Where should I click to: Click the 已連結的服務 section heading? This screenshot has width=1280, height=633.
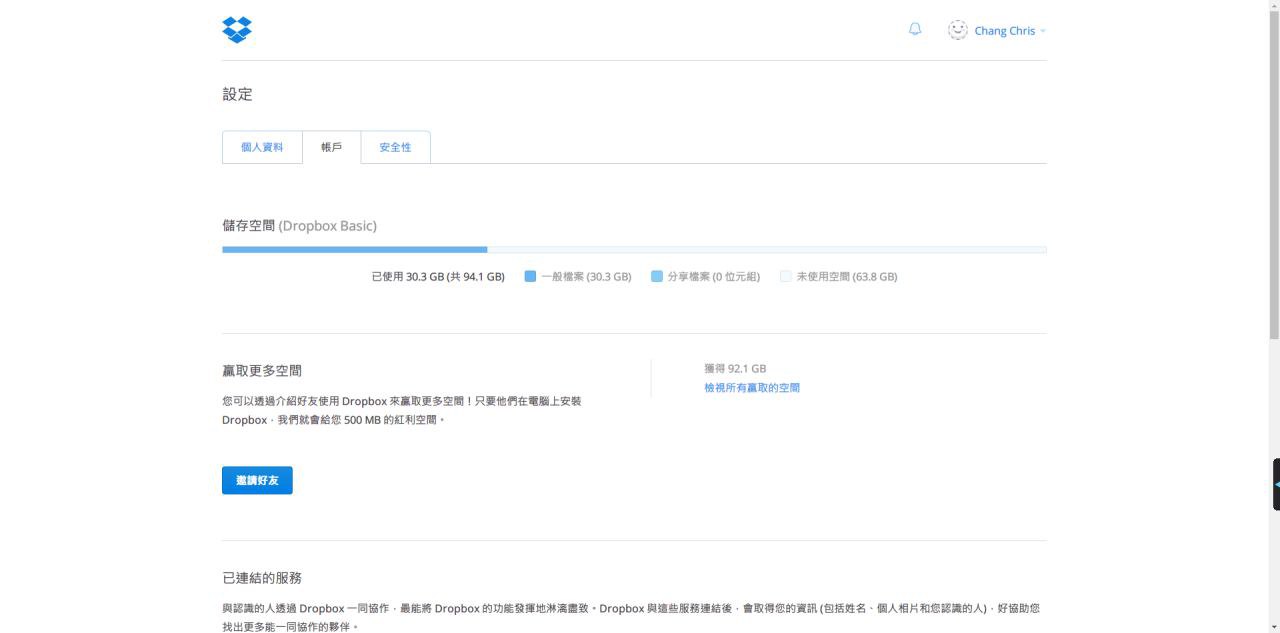click(262, 578)
